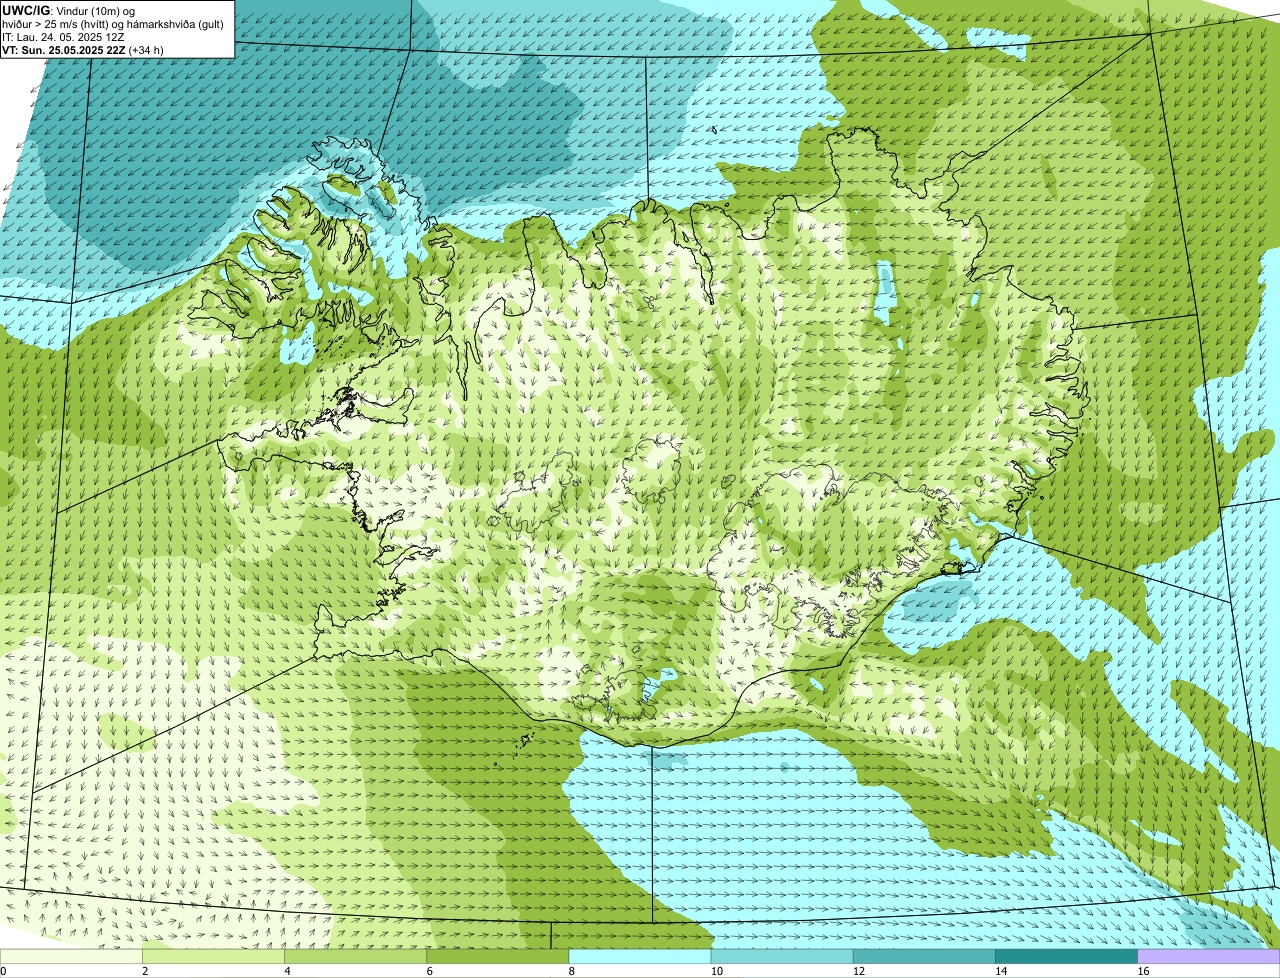Click the dark teal 14–16 m/s legend swatch
Viewport: 1280px width, 978px height.
(x=1066, y=957)
